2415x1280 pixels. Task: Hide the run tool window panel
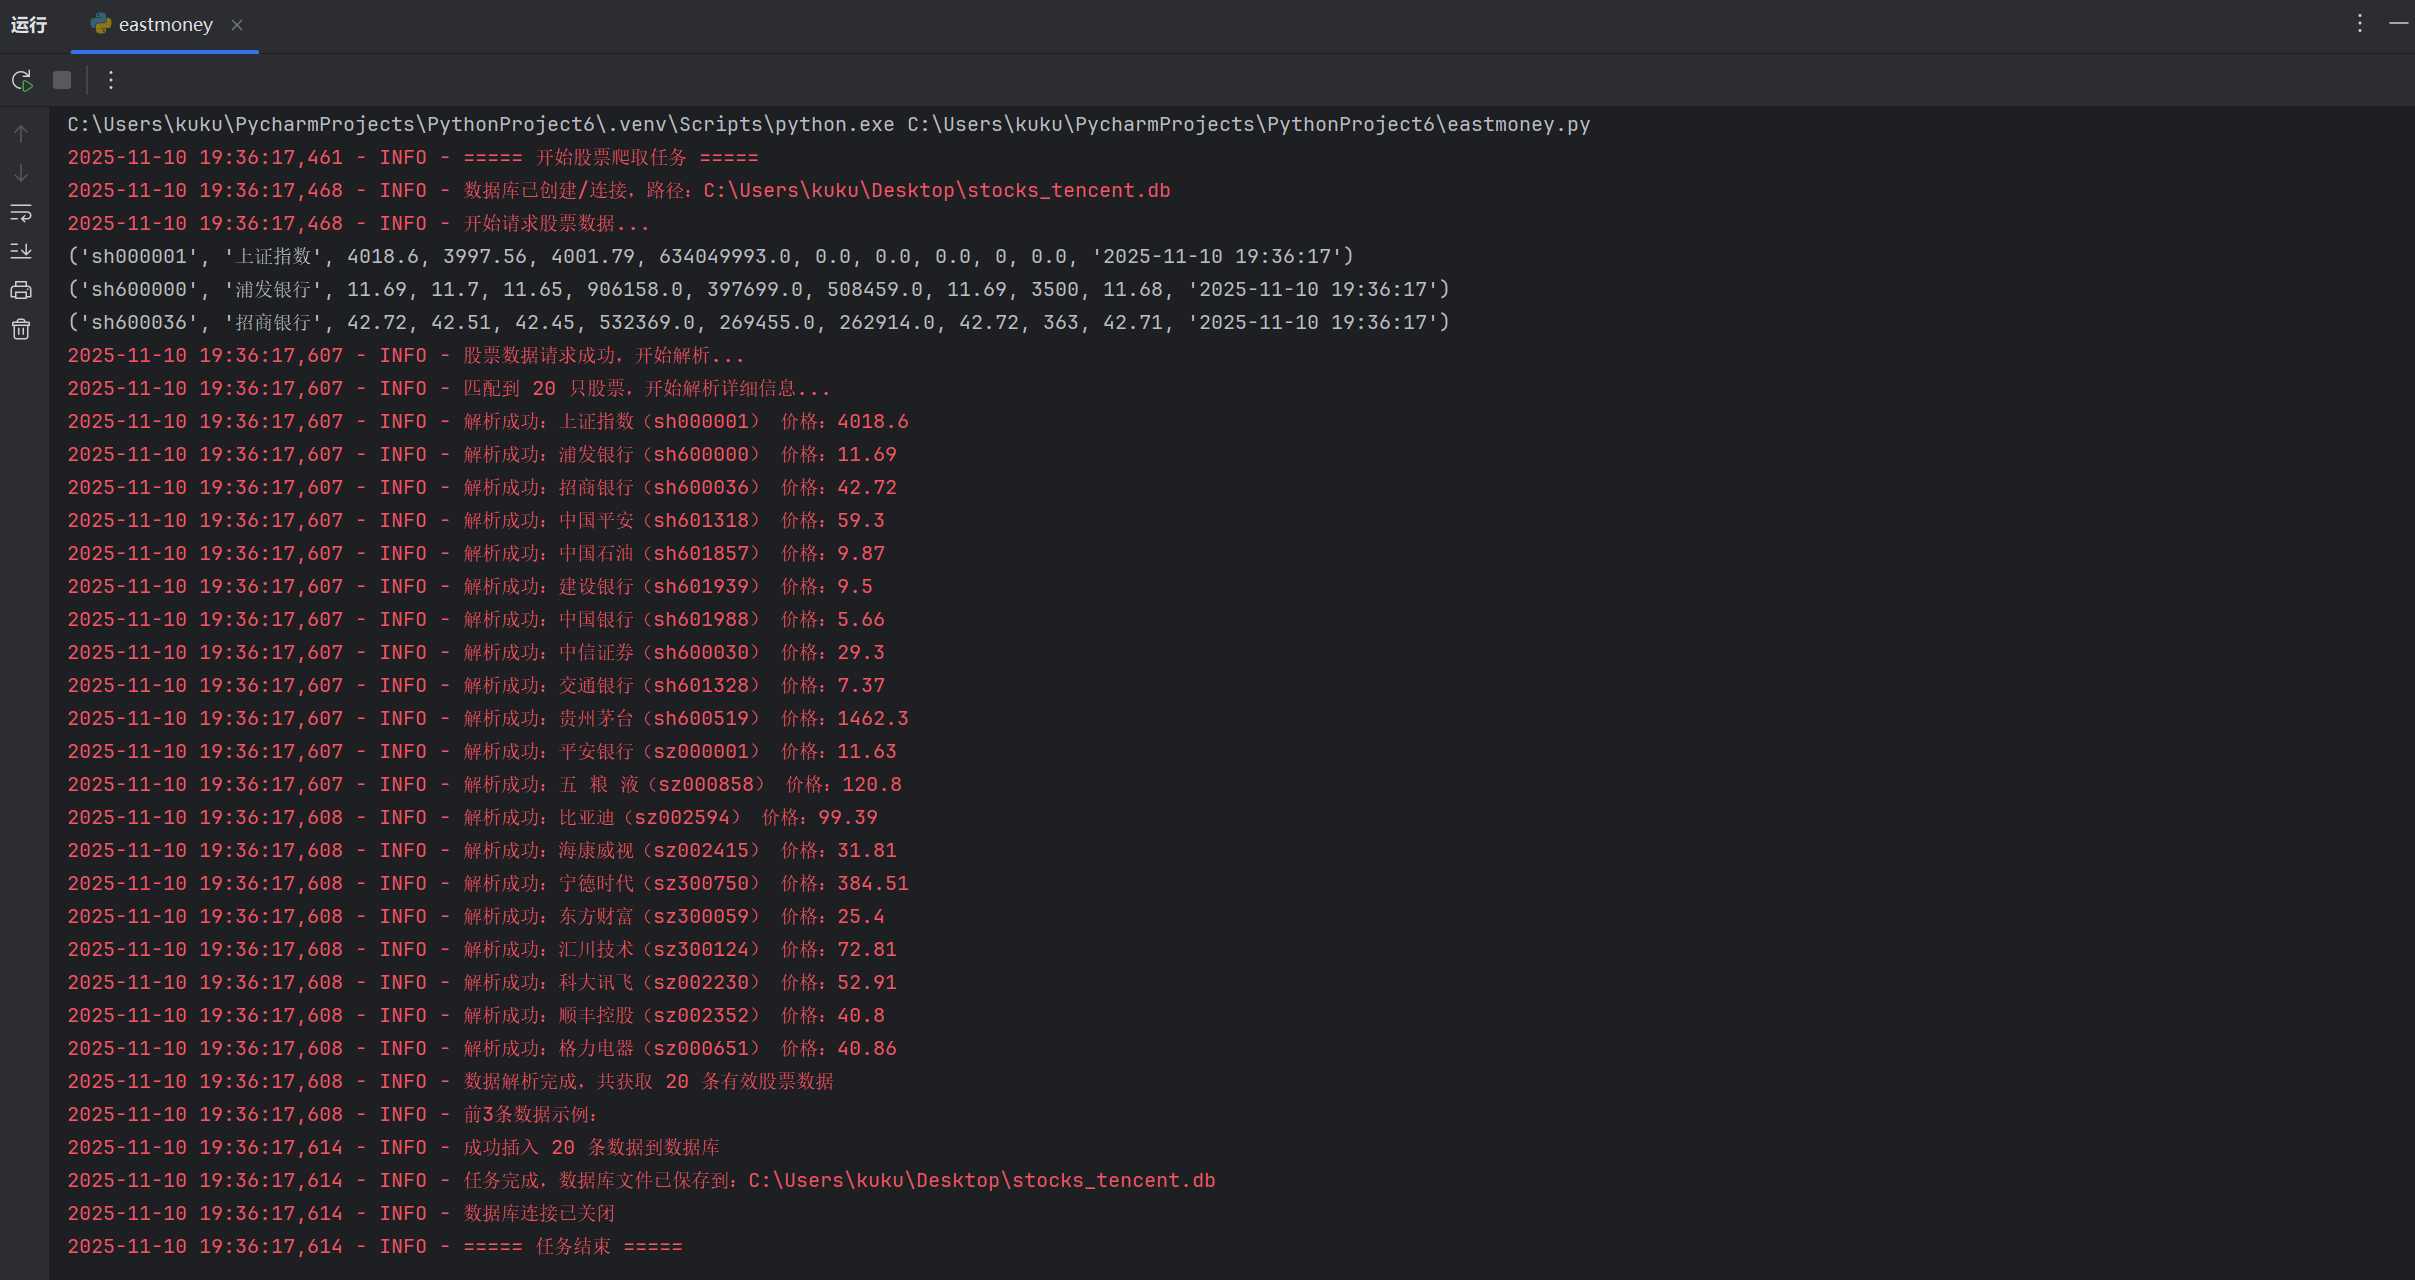point(2398,23)
